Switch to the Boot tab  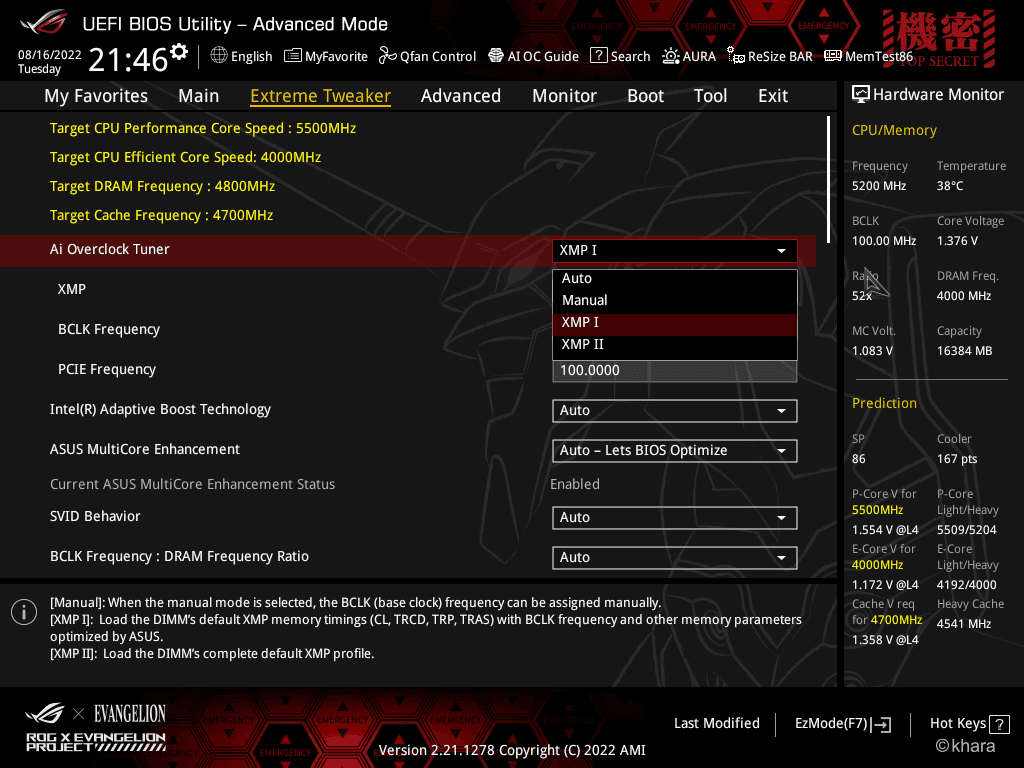(x=645, y=96)
